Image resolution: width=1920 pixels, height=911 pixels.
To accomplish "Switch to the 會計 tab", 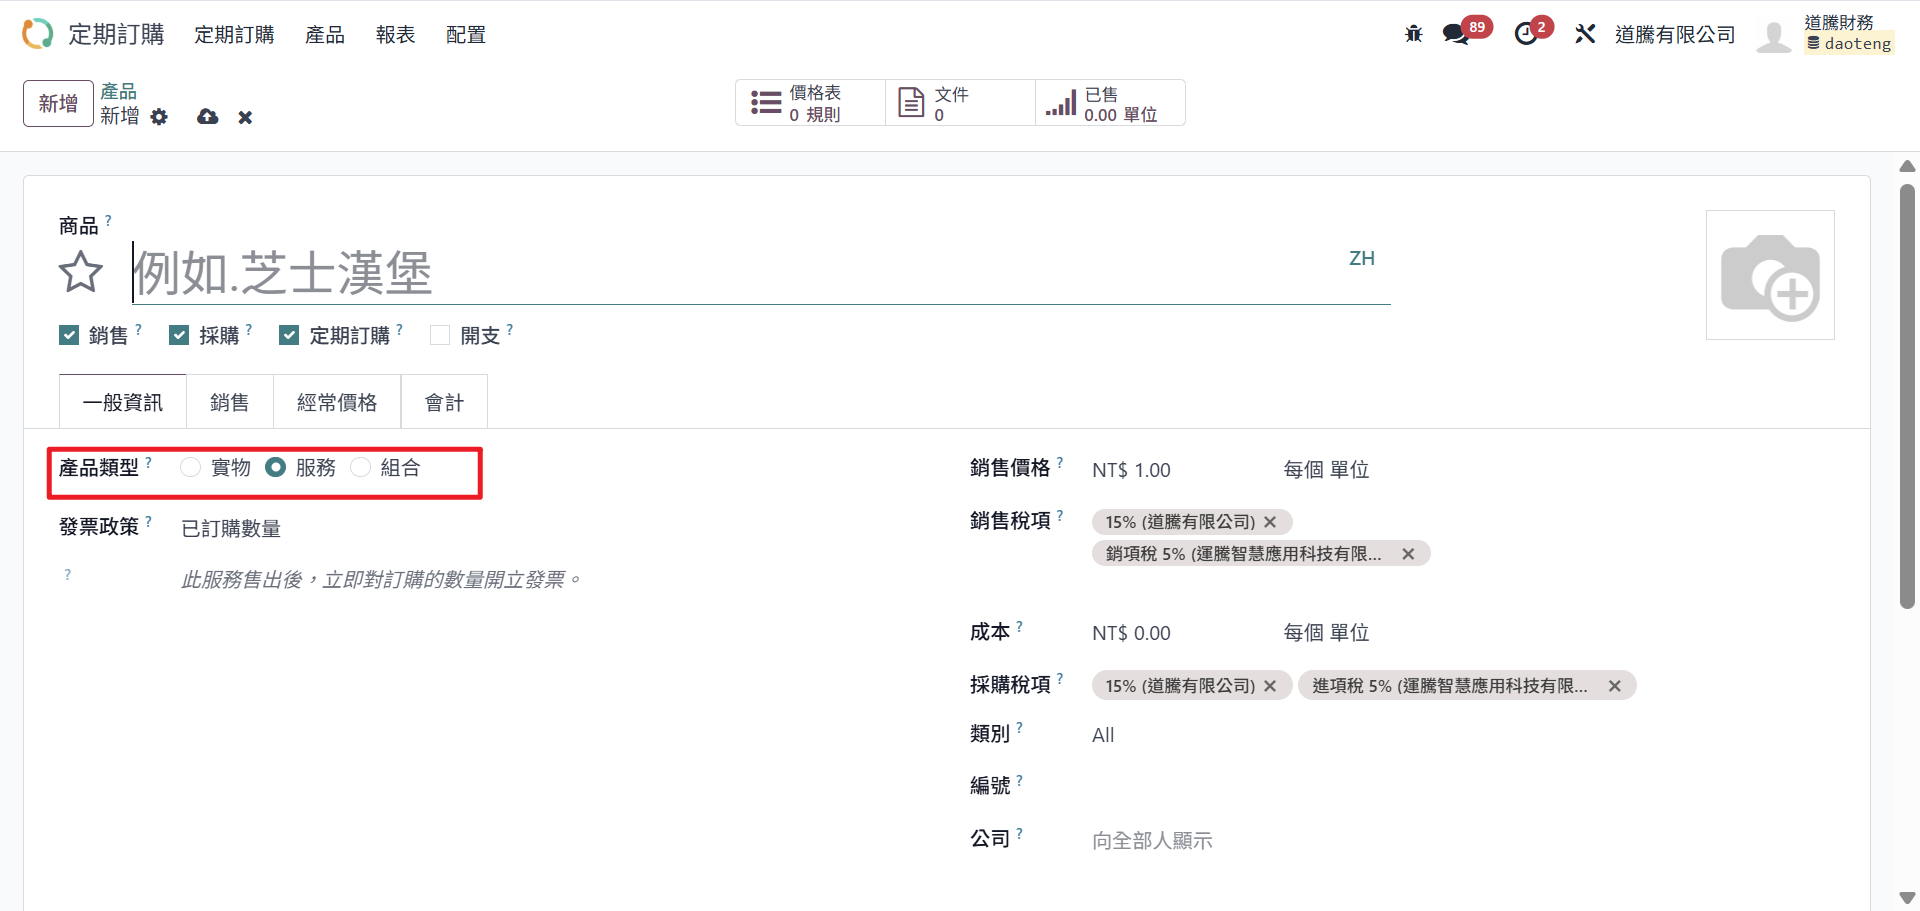I will [x=444, y=402].
